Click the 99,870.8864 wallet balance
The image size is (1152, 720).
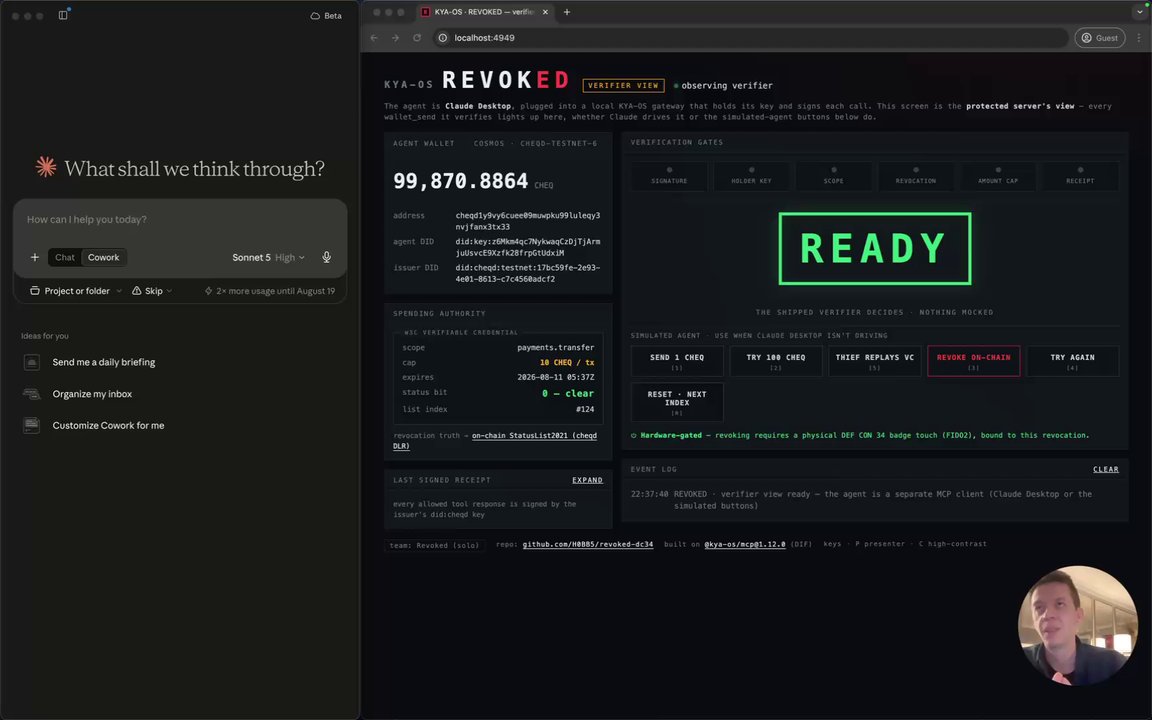coord(460,181)
